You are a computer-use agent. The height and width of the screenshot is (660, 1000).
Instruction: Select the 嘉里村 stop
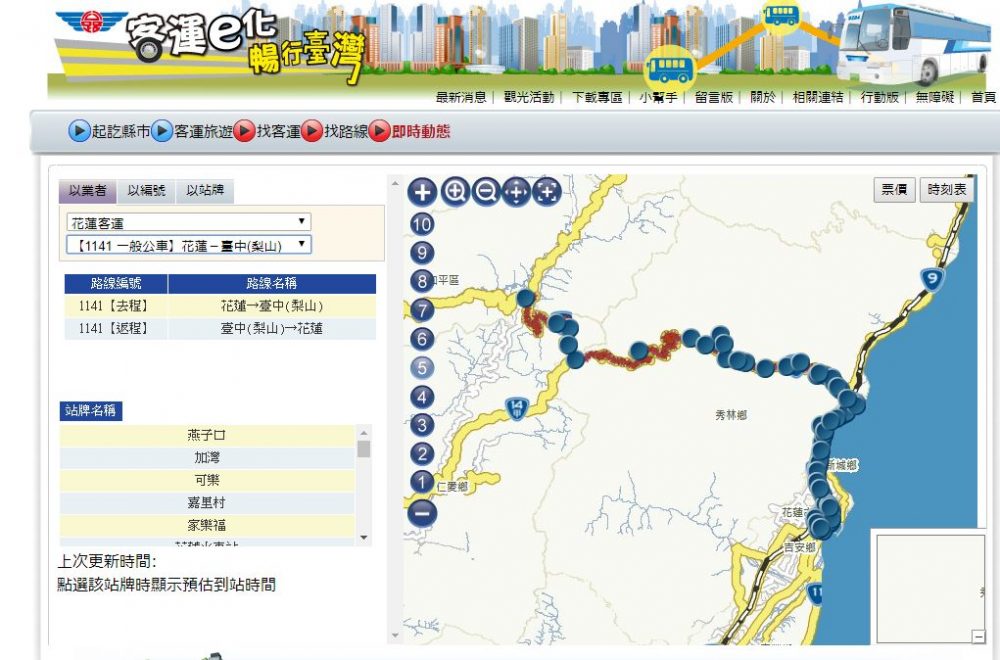[207, 502]
